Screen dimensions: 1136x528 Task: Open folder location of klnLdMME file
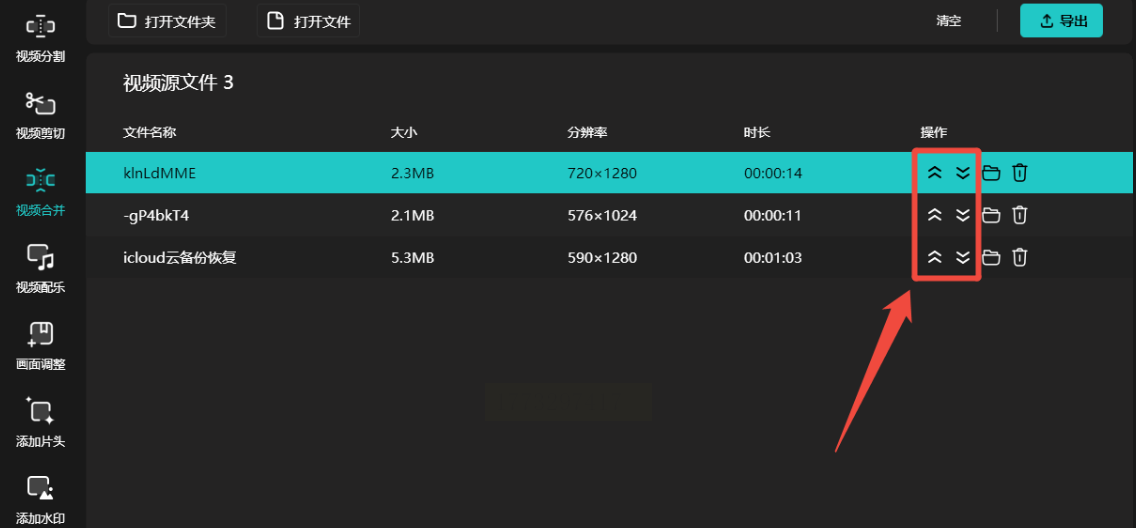(x=991, y=173)
